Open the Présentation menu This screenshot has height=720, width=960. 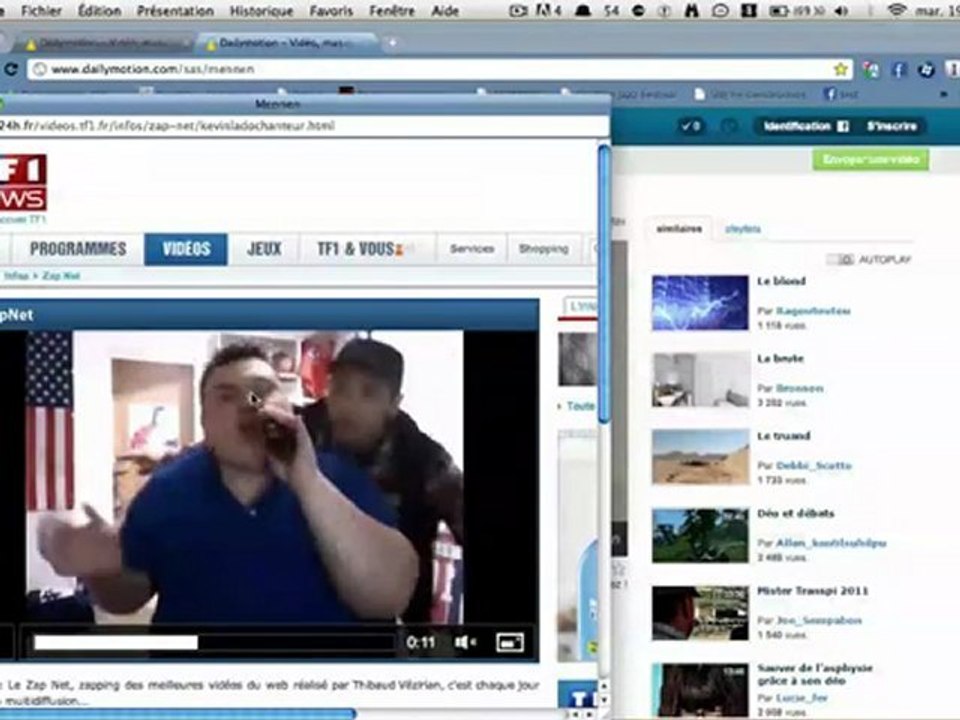click(x=175, y=10)
